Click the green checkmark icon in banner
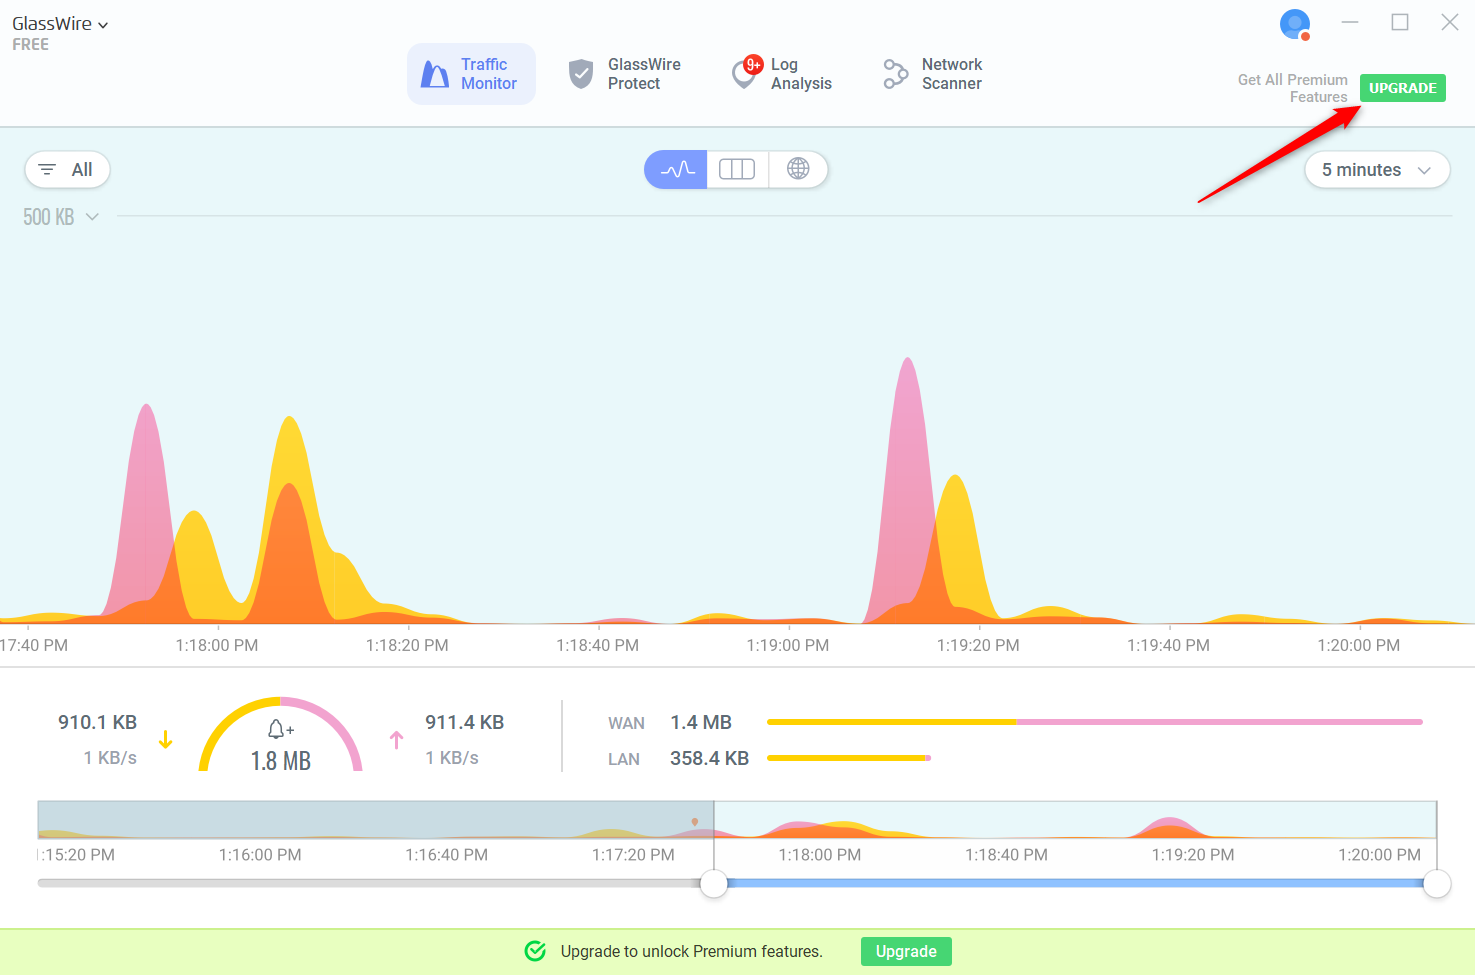 pyautogui.click(x=535, y=951)
